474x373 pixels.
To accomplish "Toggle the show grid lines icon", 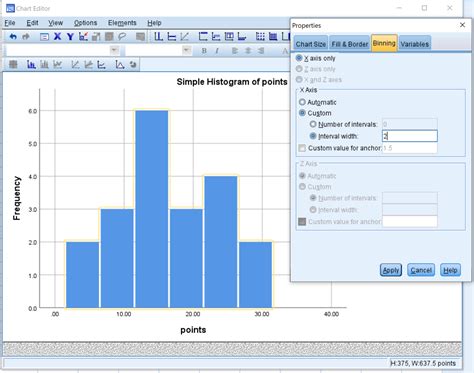I will pyautogui.click(x=260, y=36).
